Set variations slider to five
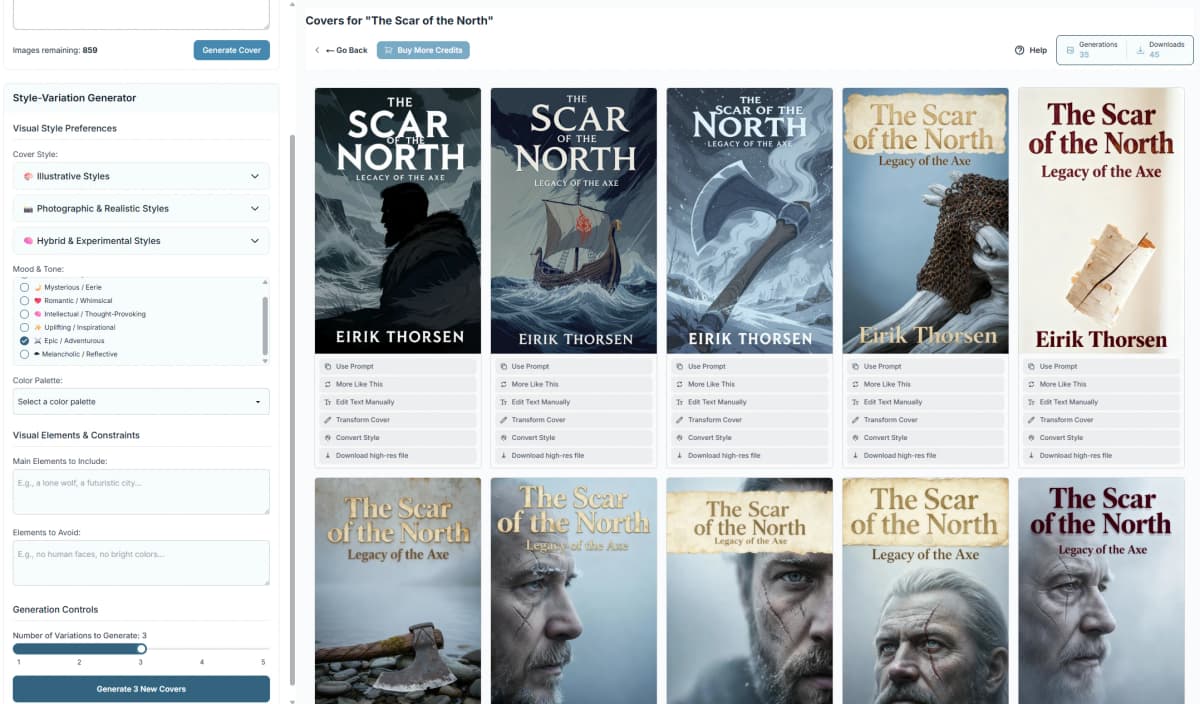The width and height of the screenshot is (1200, 704). pos(262,648)
